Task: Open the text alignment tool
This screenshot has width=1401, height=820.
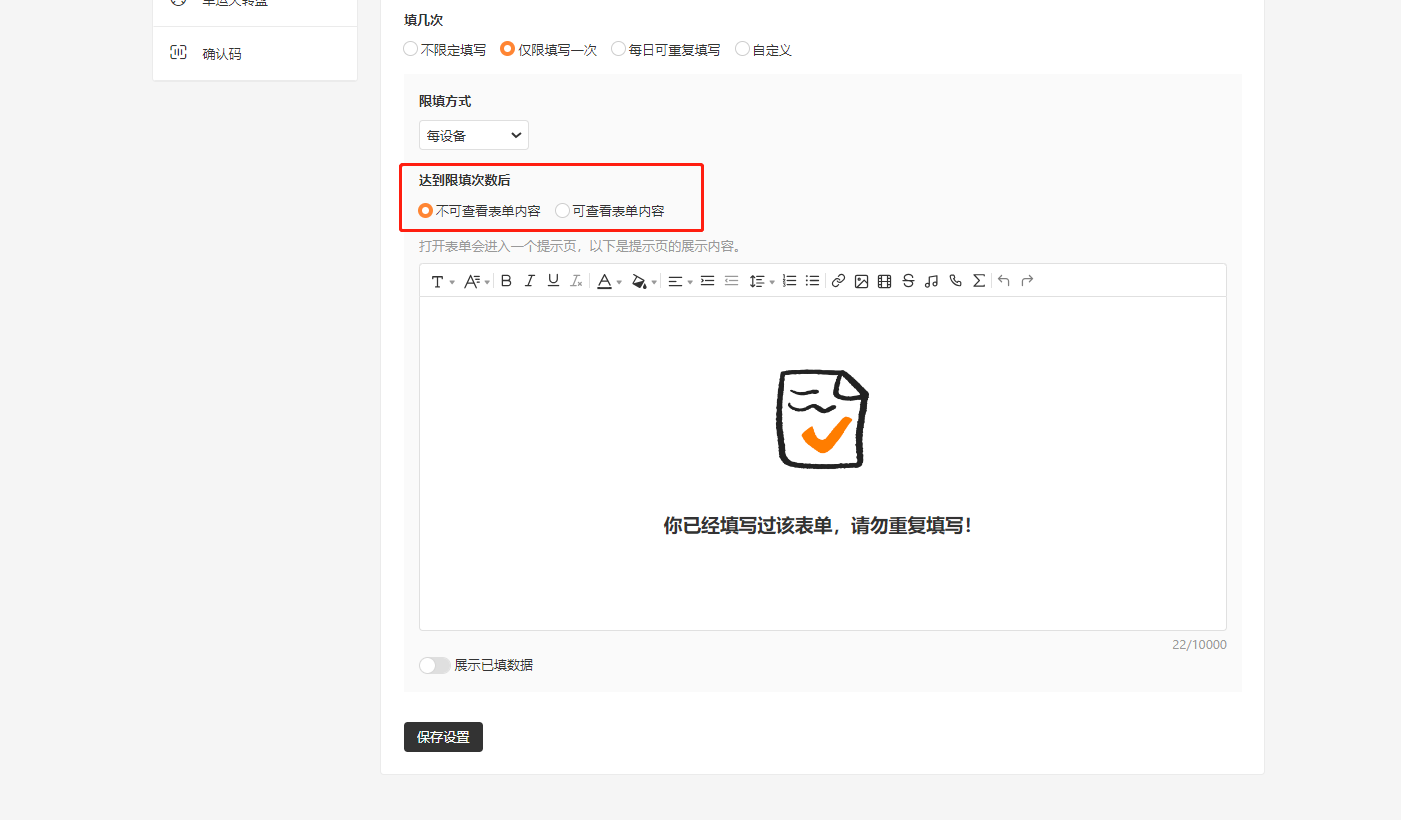Action: 675,282
